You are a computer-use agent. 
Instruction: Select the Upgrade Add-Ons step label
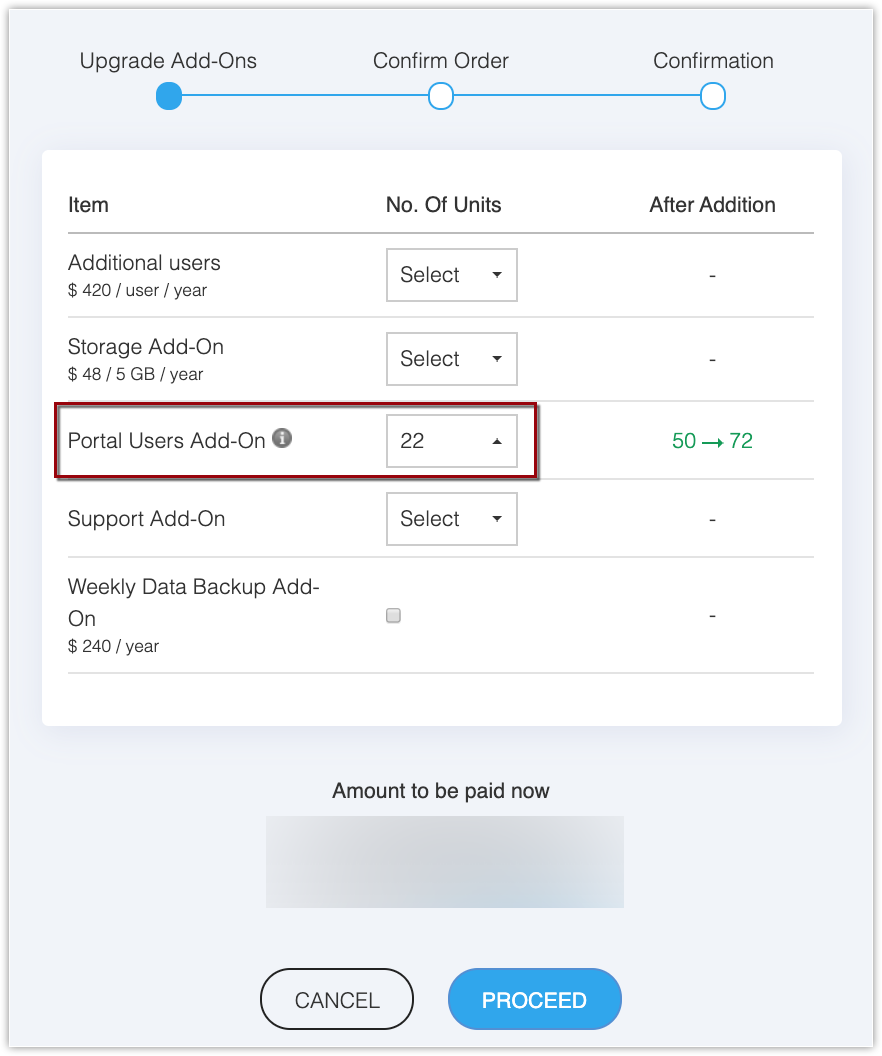coord(168,61)
